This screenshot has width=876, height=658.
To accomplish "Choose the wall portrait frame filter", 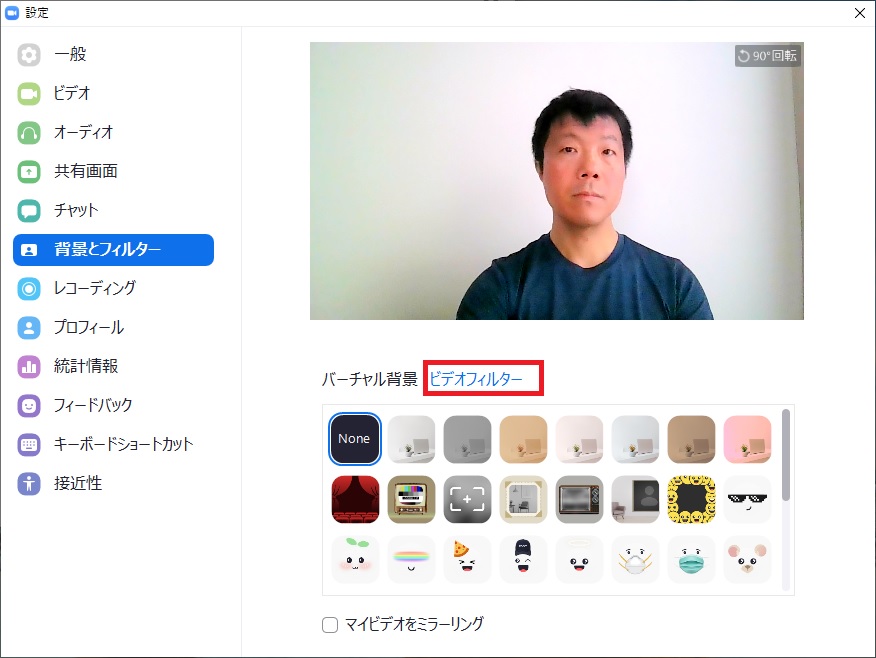I will tap(635, 499).
